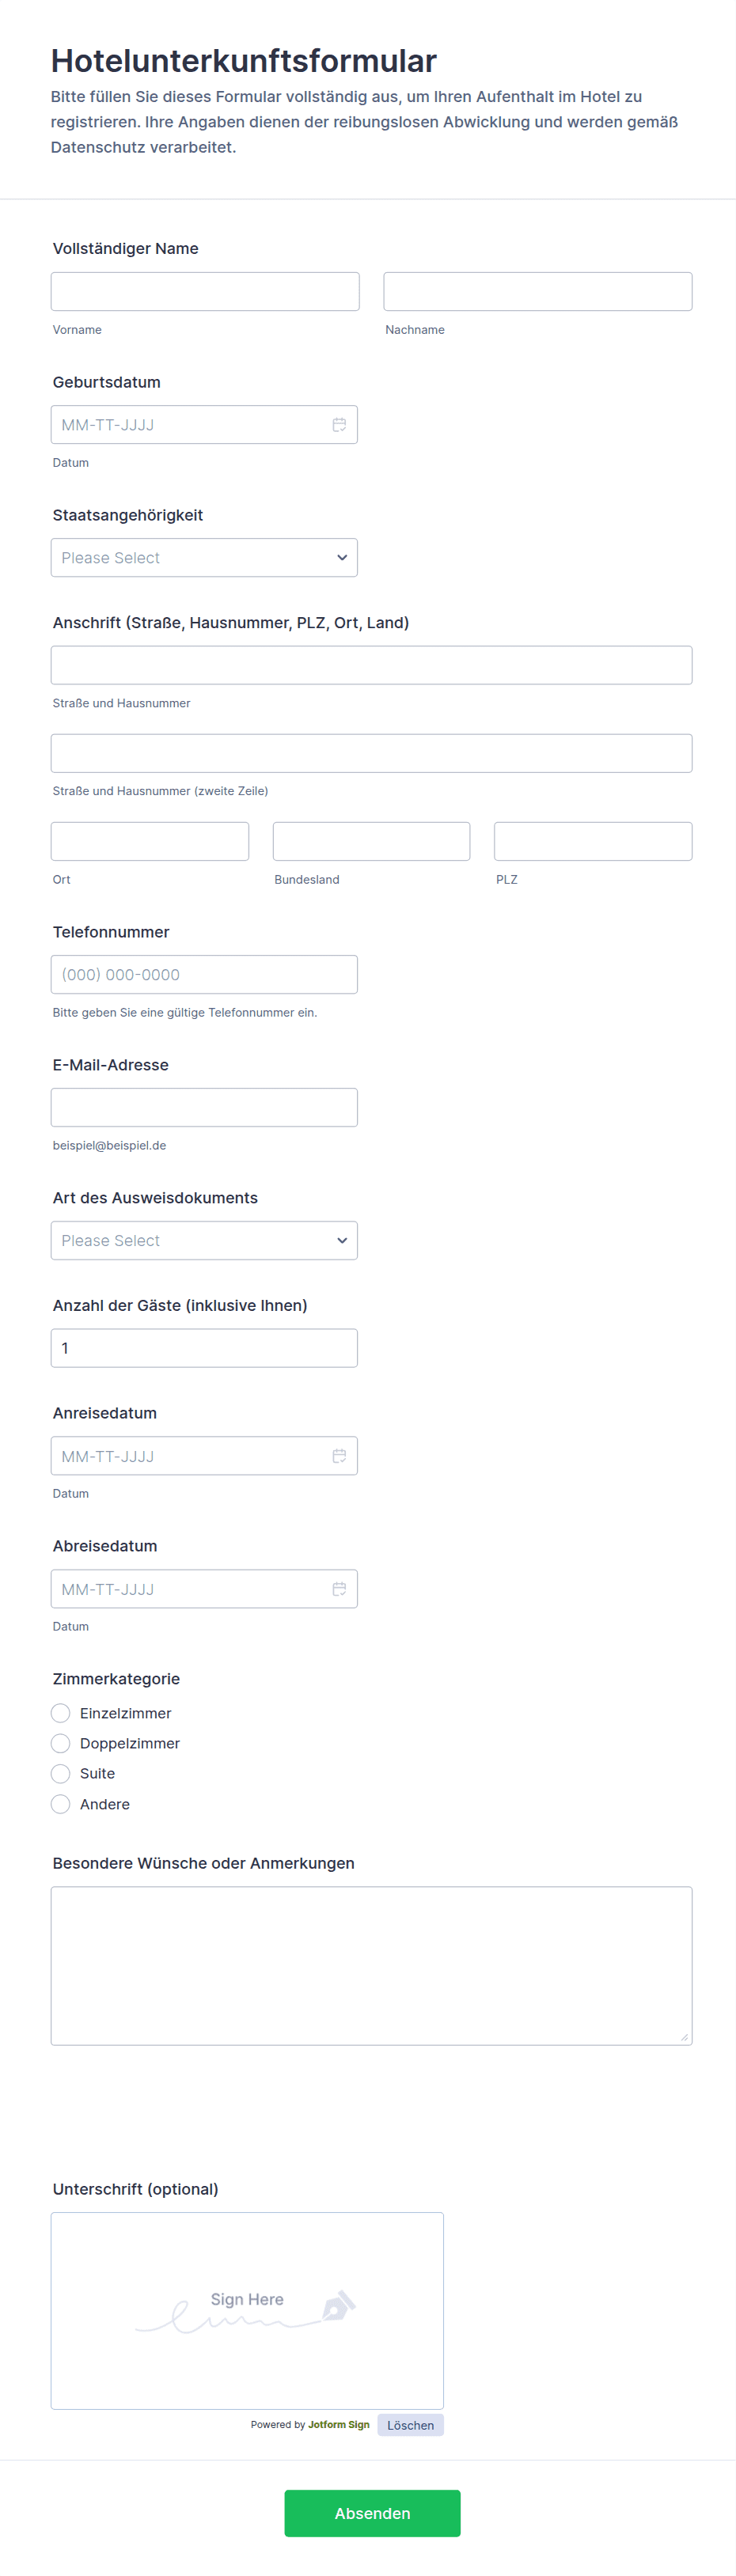This screenshot has width=736, height=2576.
Task: Open the Jotform Sign link
Action: (338, 2424)
